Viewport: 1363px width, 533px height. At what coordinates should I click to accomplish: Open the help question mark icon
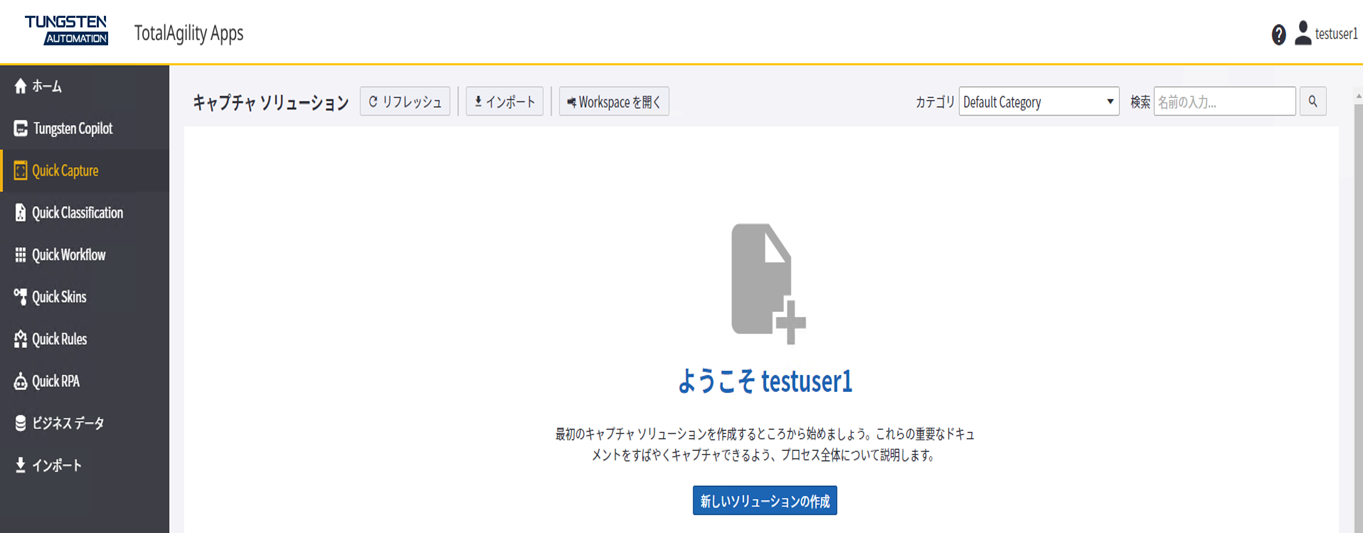click(1278, 35)
